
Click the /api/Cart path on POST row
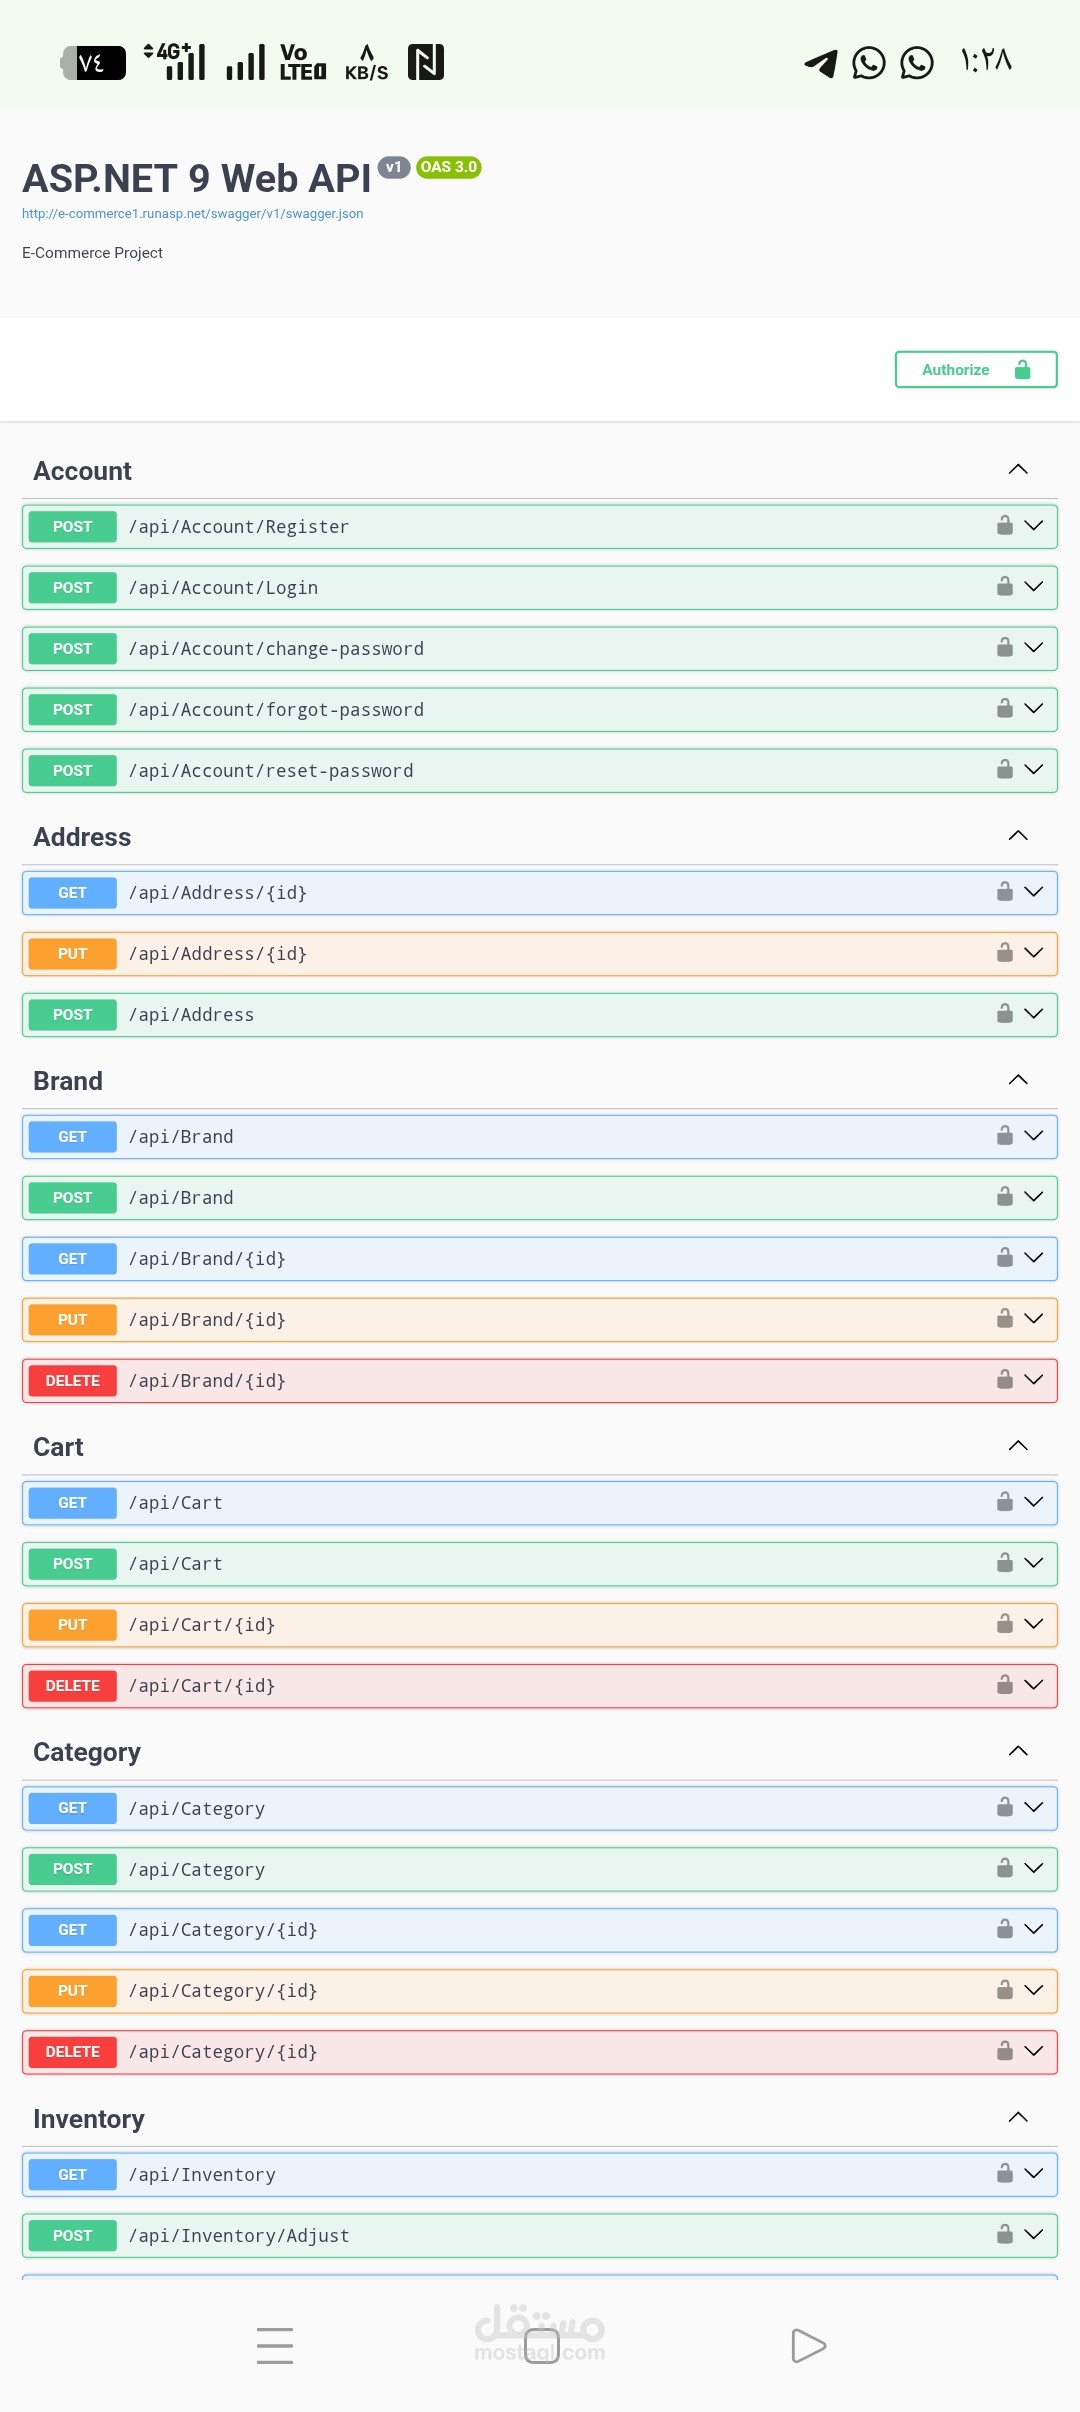pos(176,1563)
